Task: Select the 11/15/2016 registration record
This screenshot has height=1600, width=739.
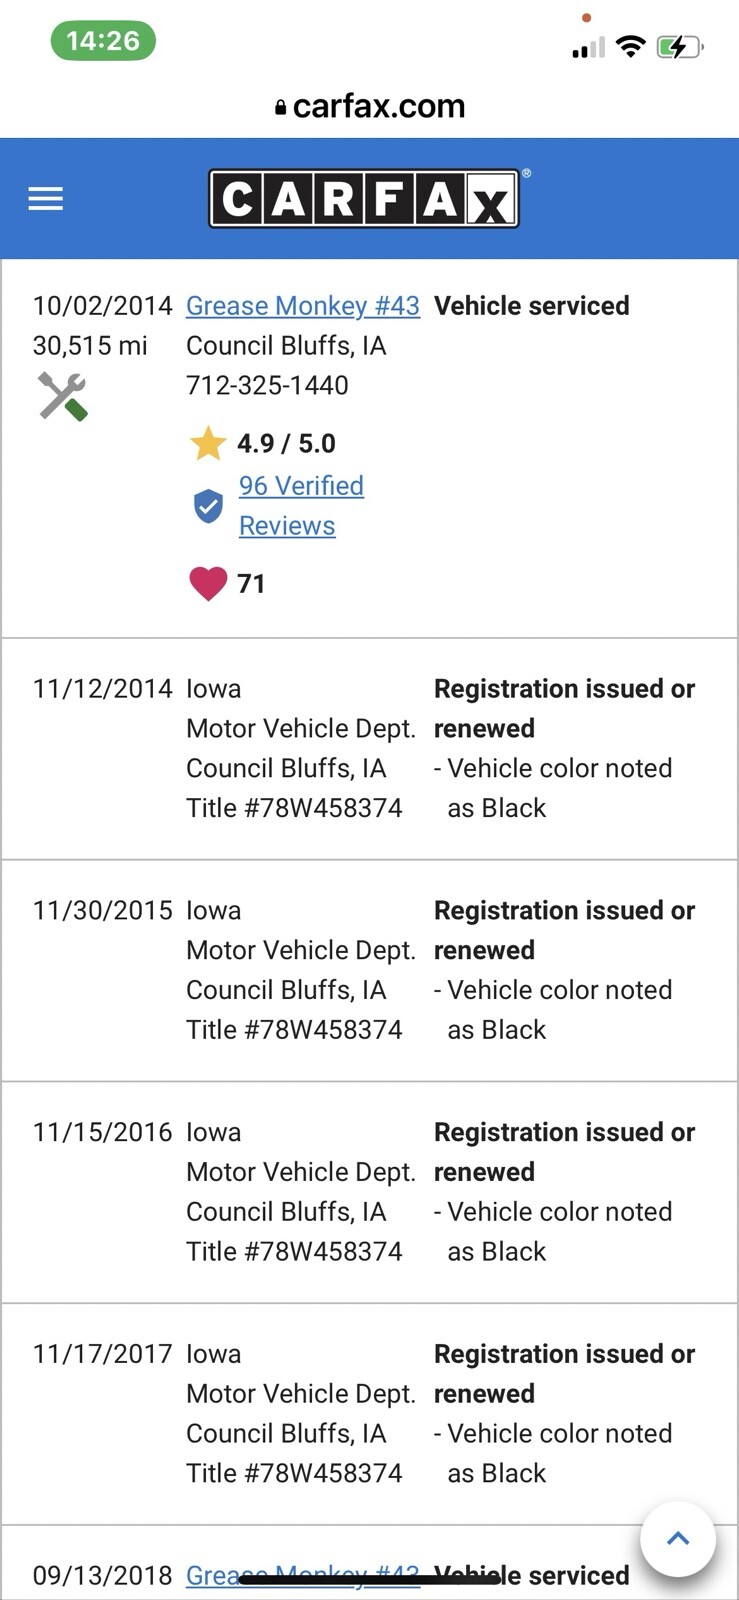Action: pos(369,1192)
